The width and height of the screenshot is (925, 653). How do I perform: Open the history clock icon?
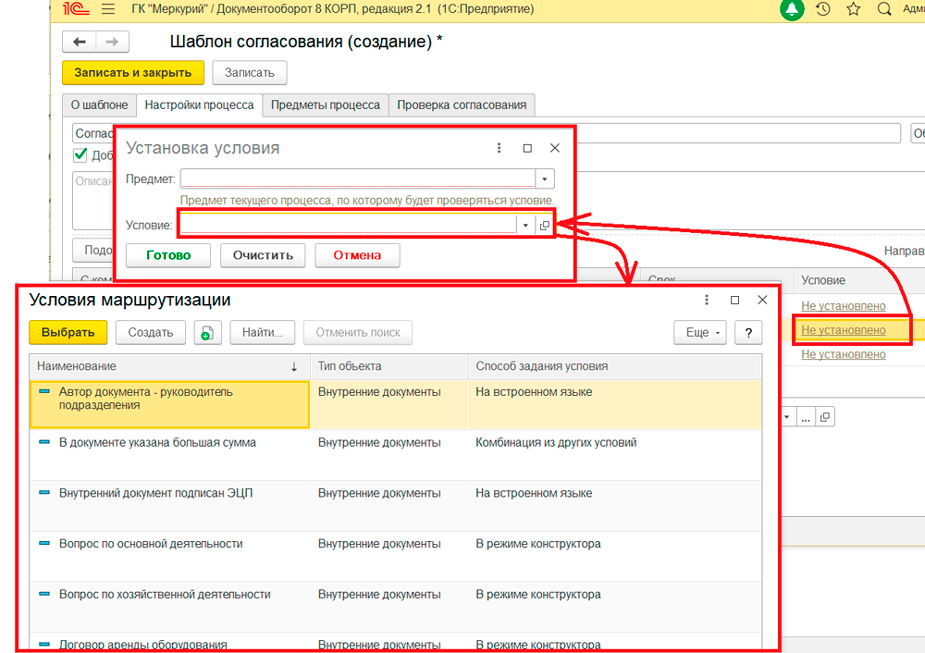click(823, 9)
